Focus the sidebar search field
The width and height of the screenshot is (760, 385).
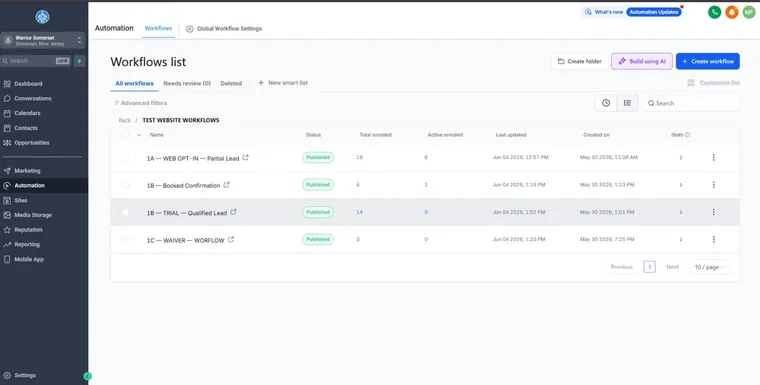pyautogui.click(x=35, y=61)
